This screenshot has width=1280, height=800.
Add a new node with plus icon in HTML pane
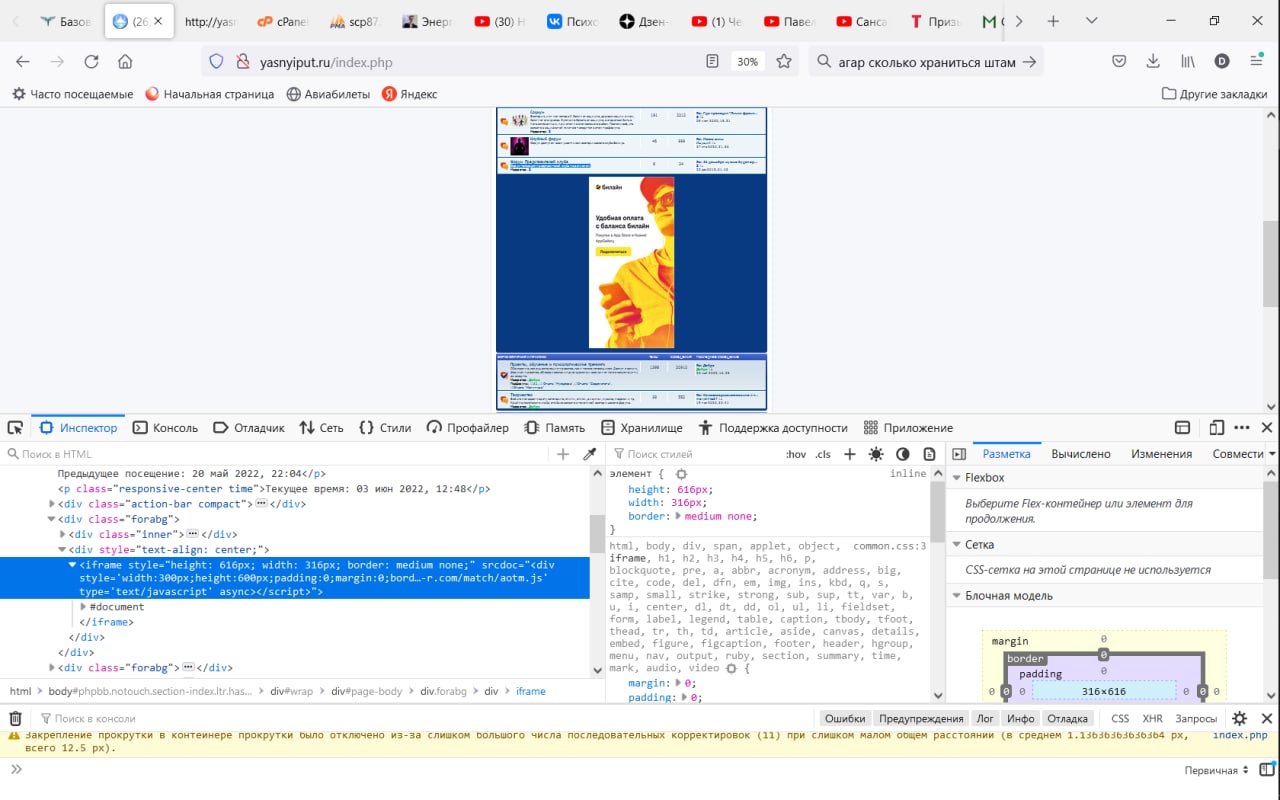pos(563,454)
